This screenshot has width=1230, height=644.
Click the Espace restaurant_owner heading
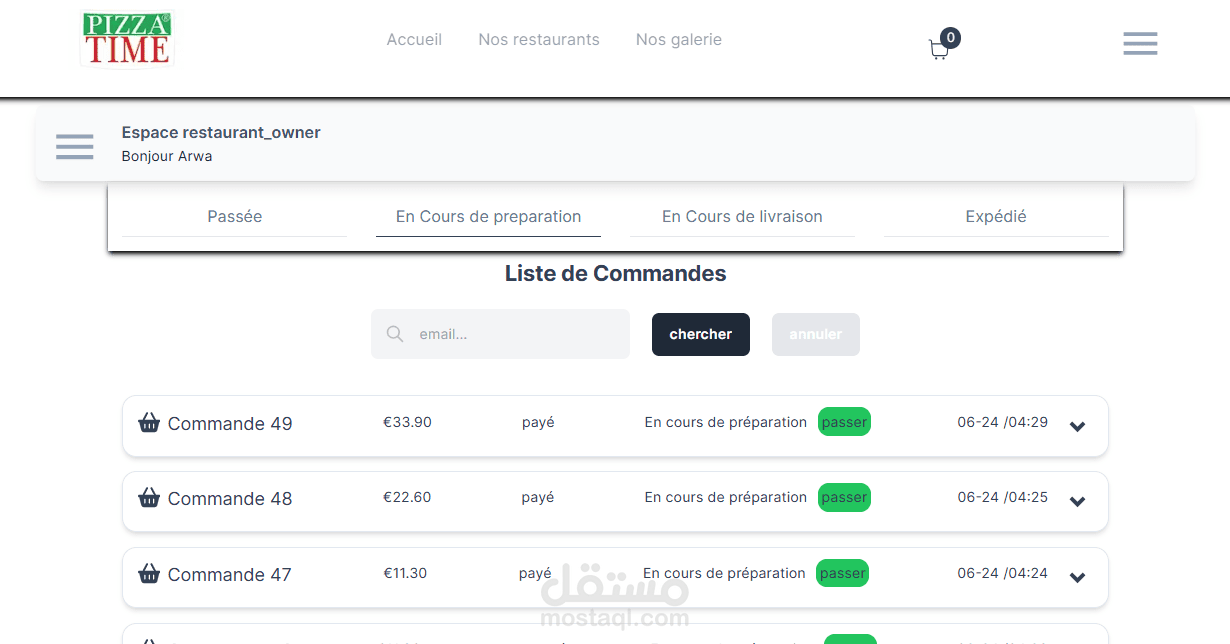click(221, 132)
